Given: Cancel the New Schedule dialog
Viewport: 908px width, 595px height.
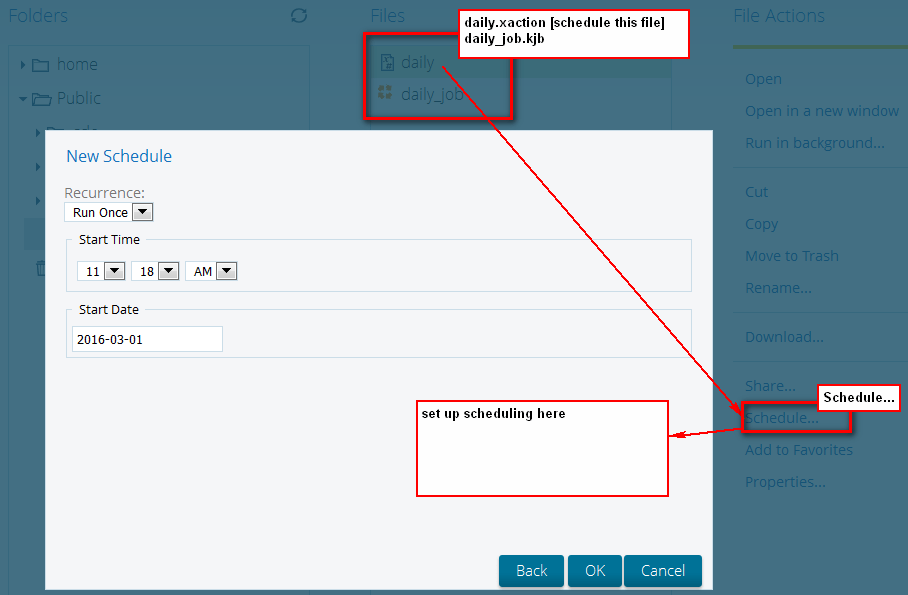Looking at the screenshot, I should [662, 570].
